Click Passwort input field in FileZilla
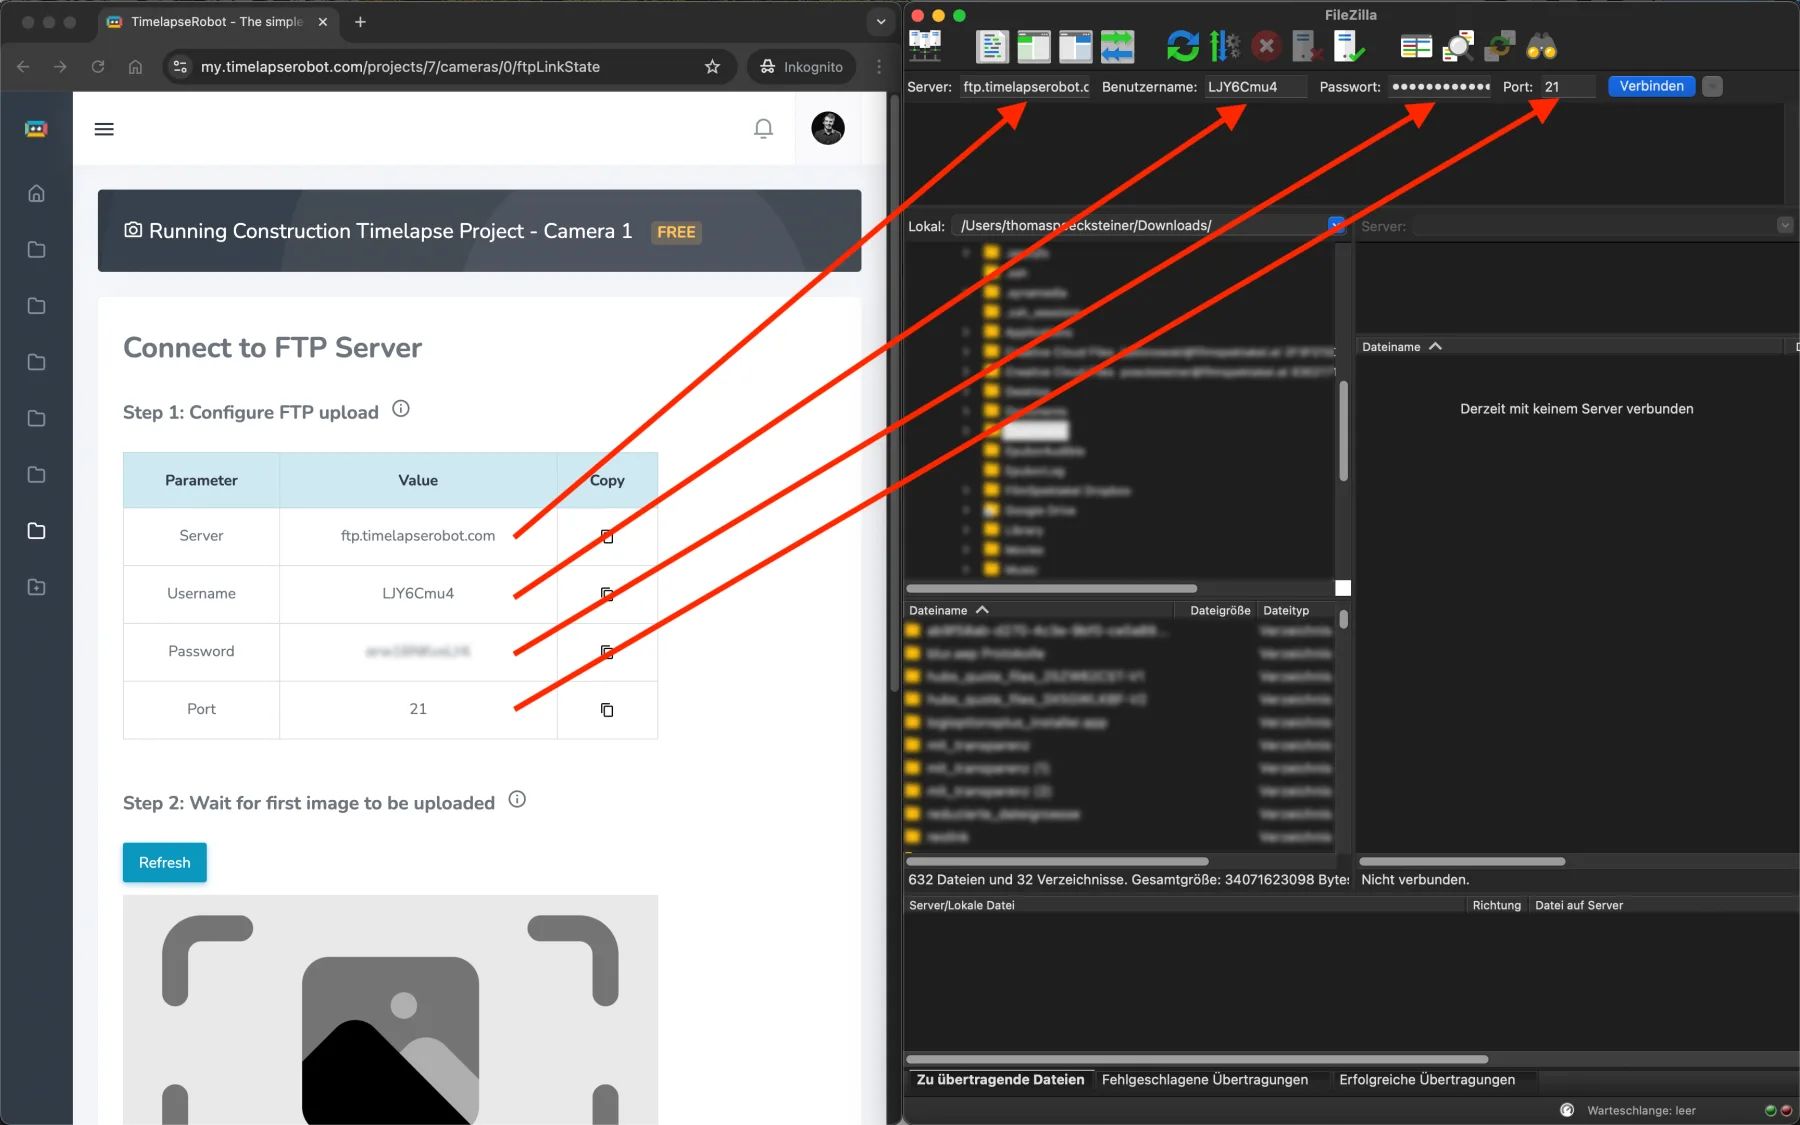This screenshot has width=1800, height=1125. tap(1440, 87)
